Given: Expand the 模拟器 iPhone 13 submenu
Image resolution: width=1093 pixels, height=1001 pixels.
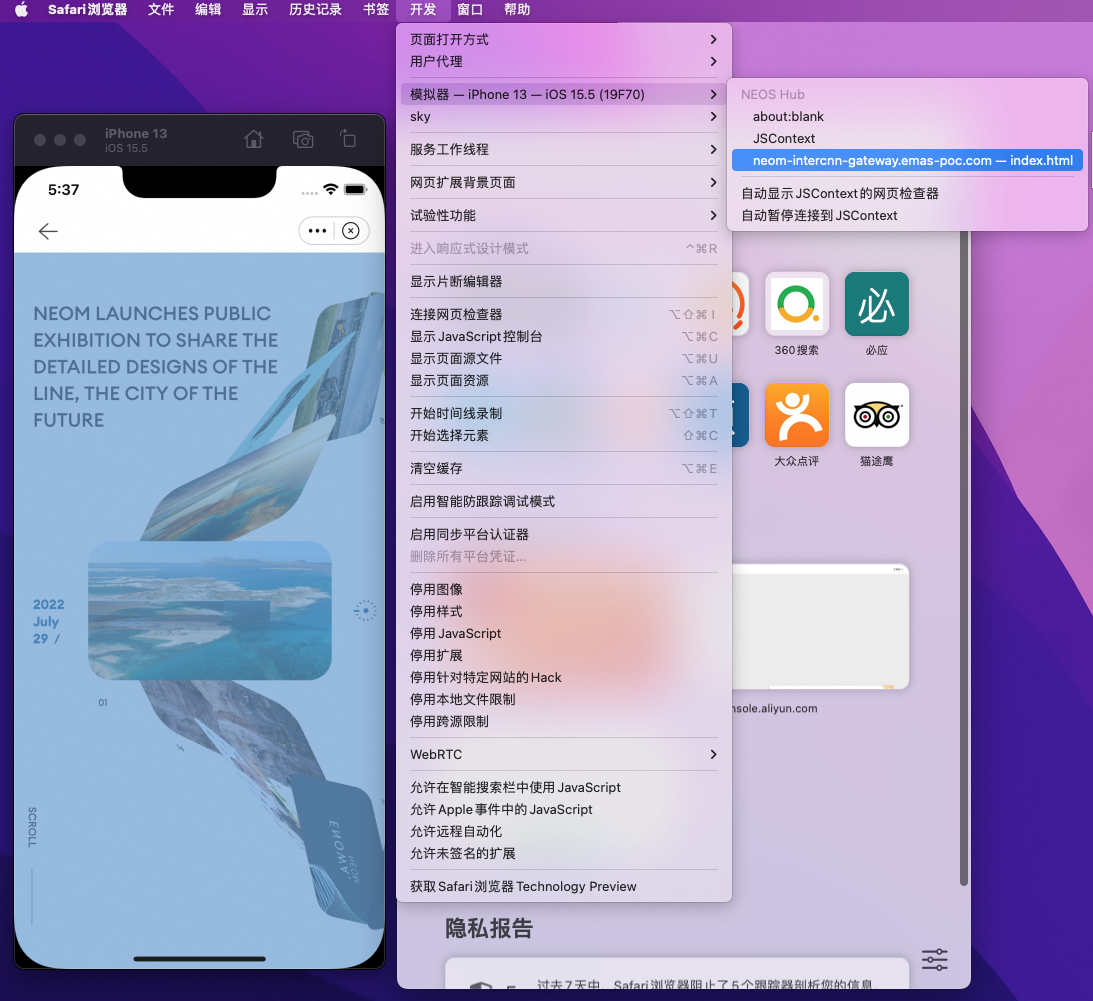Looking at the screenshot, I should click(564, 94).
